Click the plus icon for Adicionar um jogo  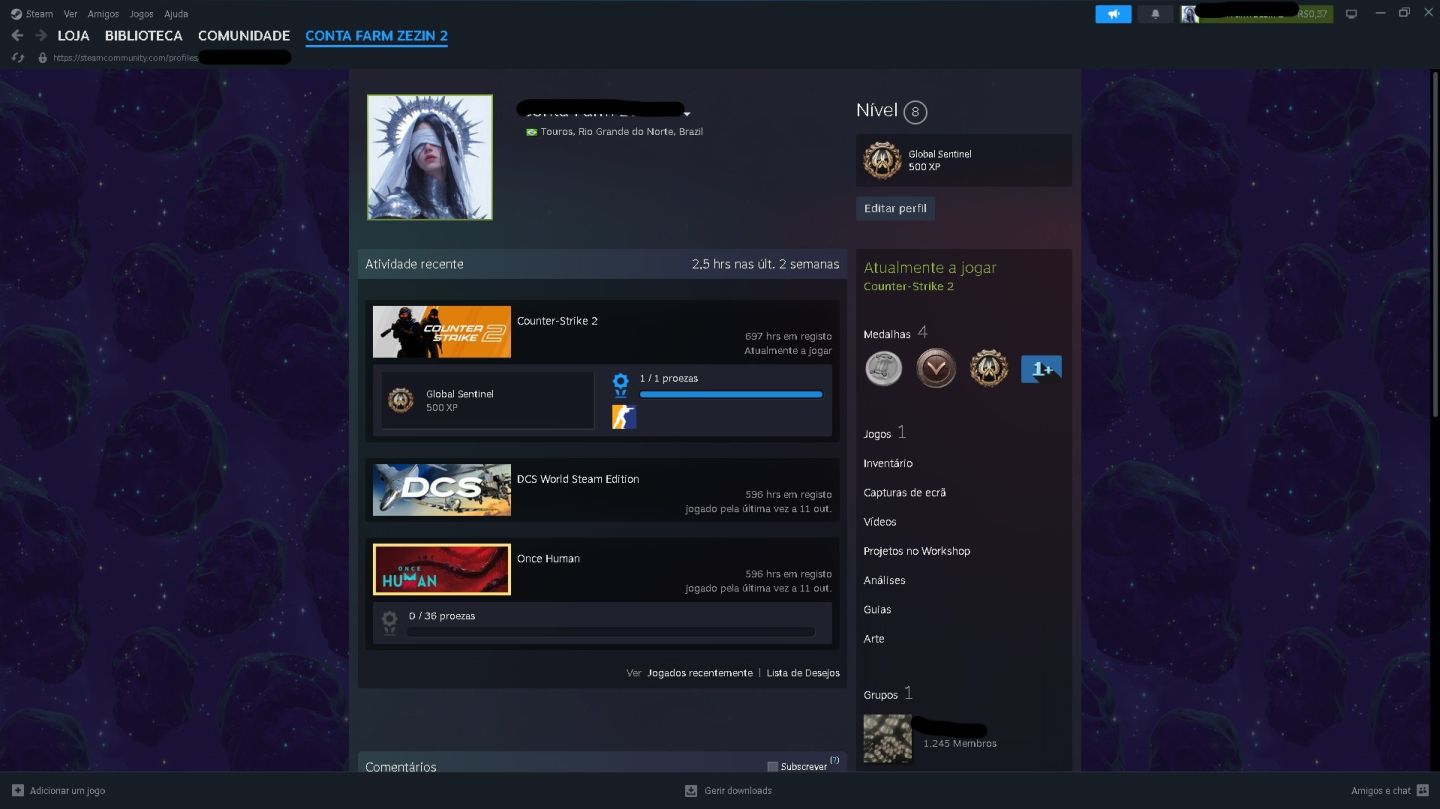click(18, 790)
